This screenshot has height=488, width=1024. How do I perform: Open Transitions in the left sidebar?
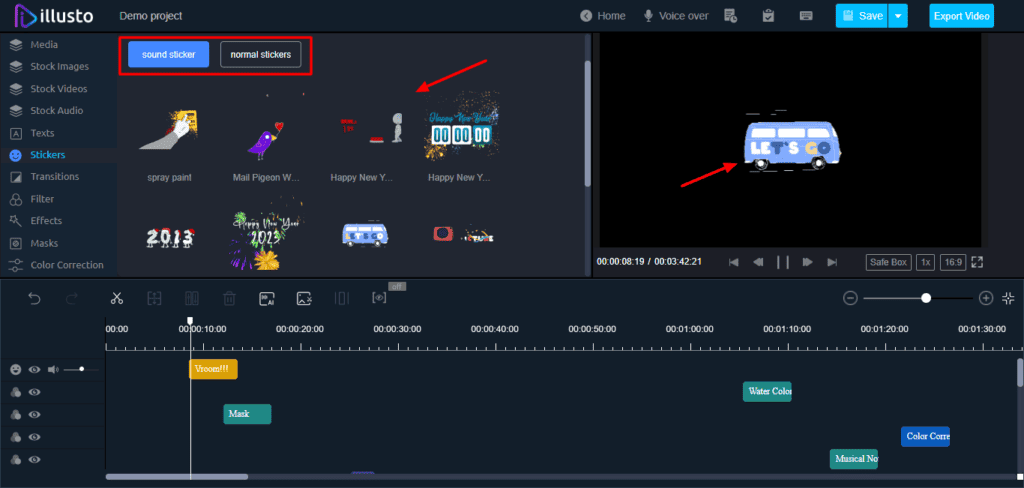[54, 177]
